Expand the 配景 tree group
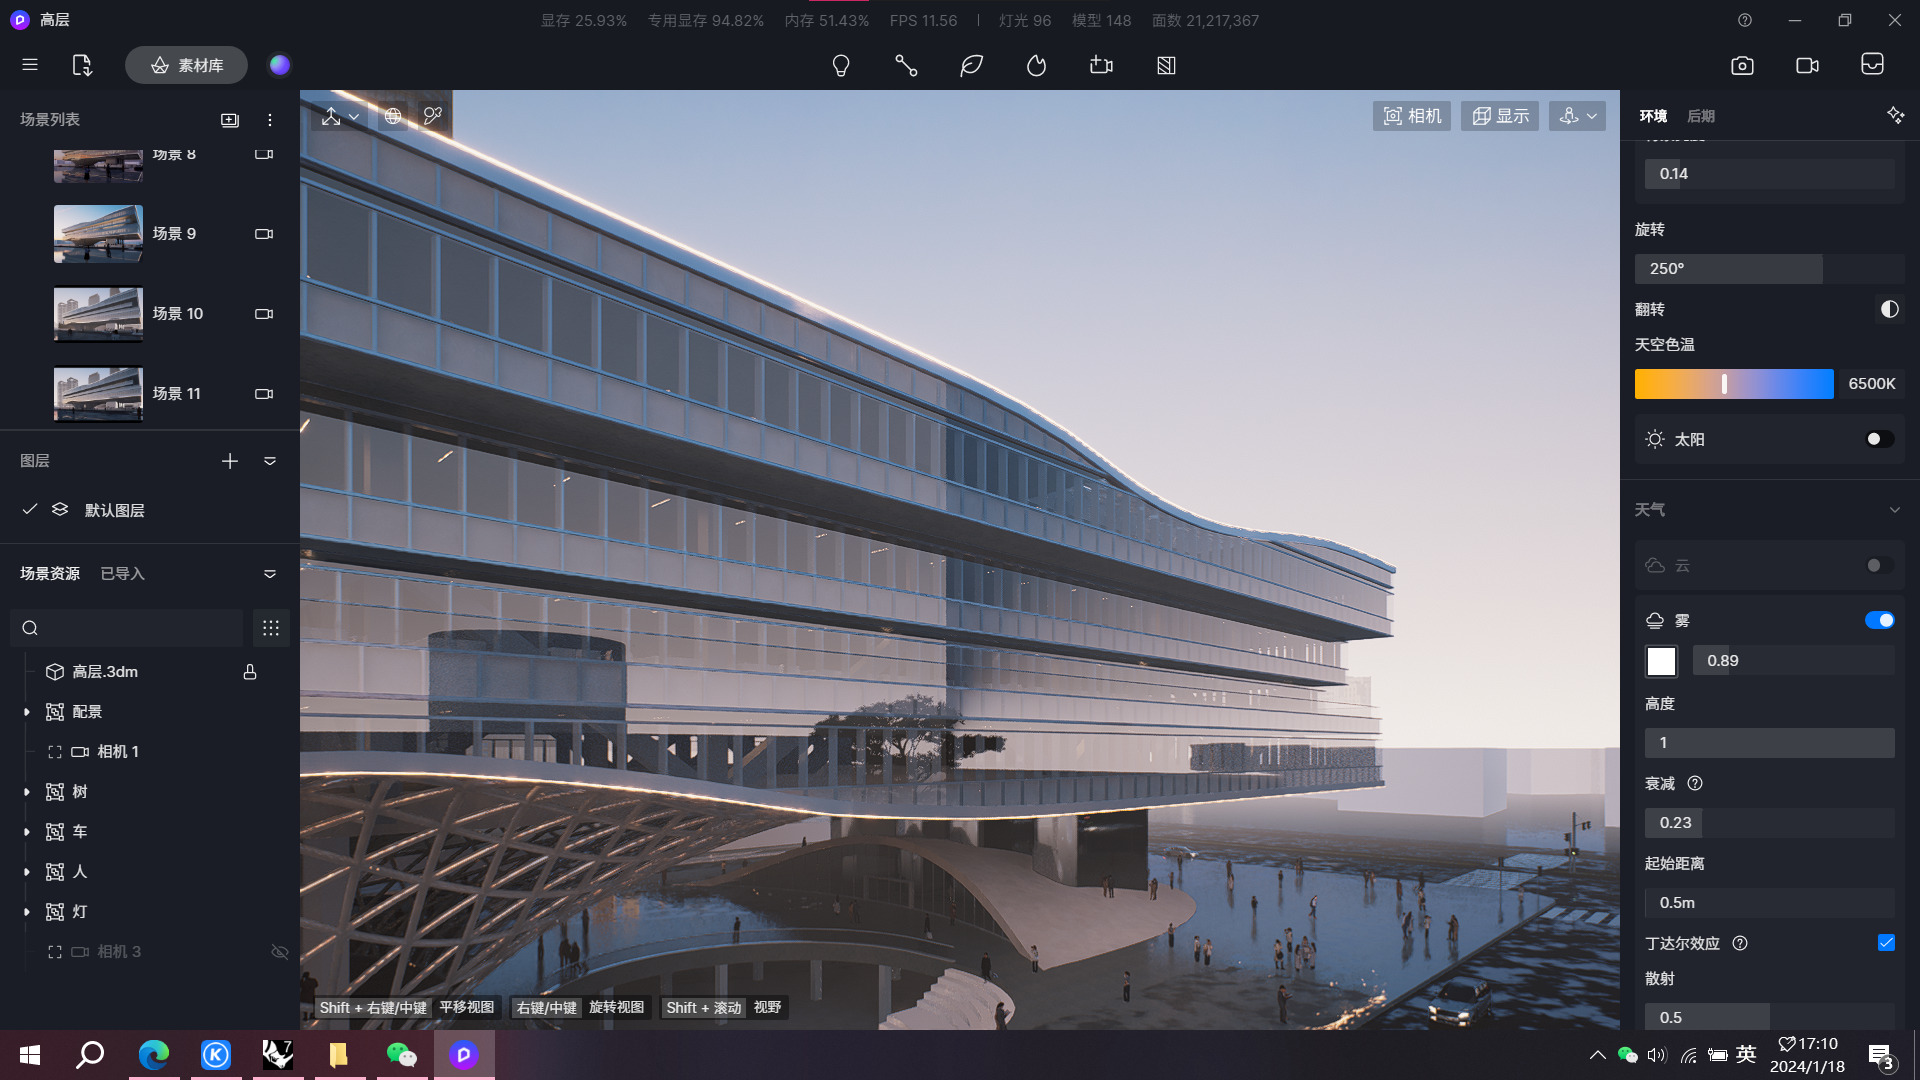This screenshot has height=1080, width=1920. click(x=27, y=712)
